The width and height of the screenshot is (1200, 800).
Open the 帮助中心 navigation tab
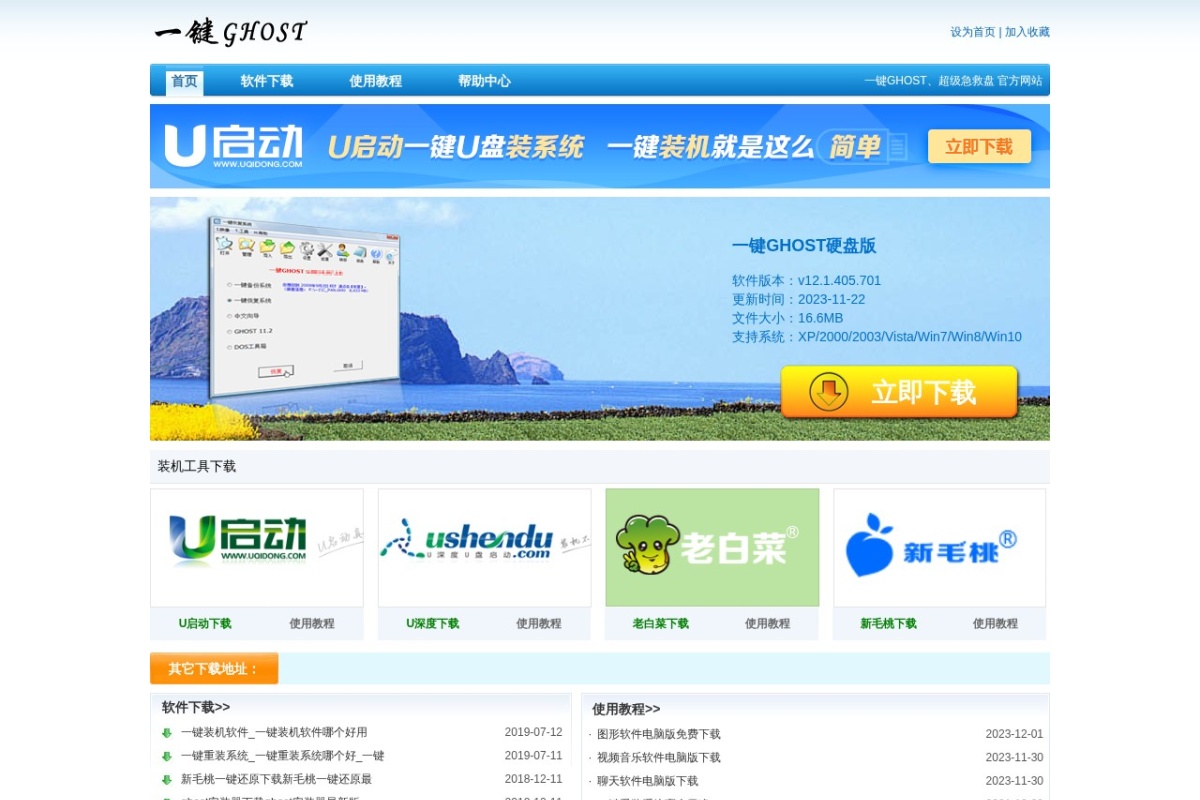pyautogui.click(x=484, y=81)
